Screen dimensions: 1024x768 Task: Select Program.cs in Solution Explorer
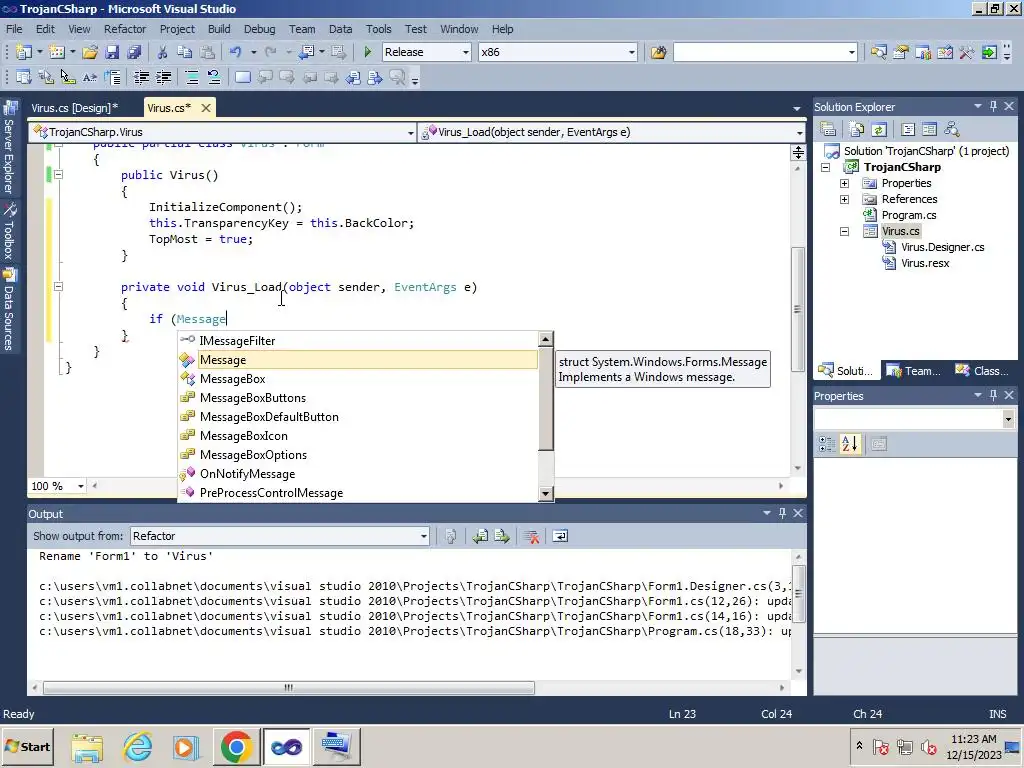click(x=908, y=215)
